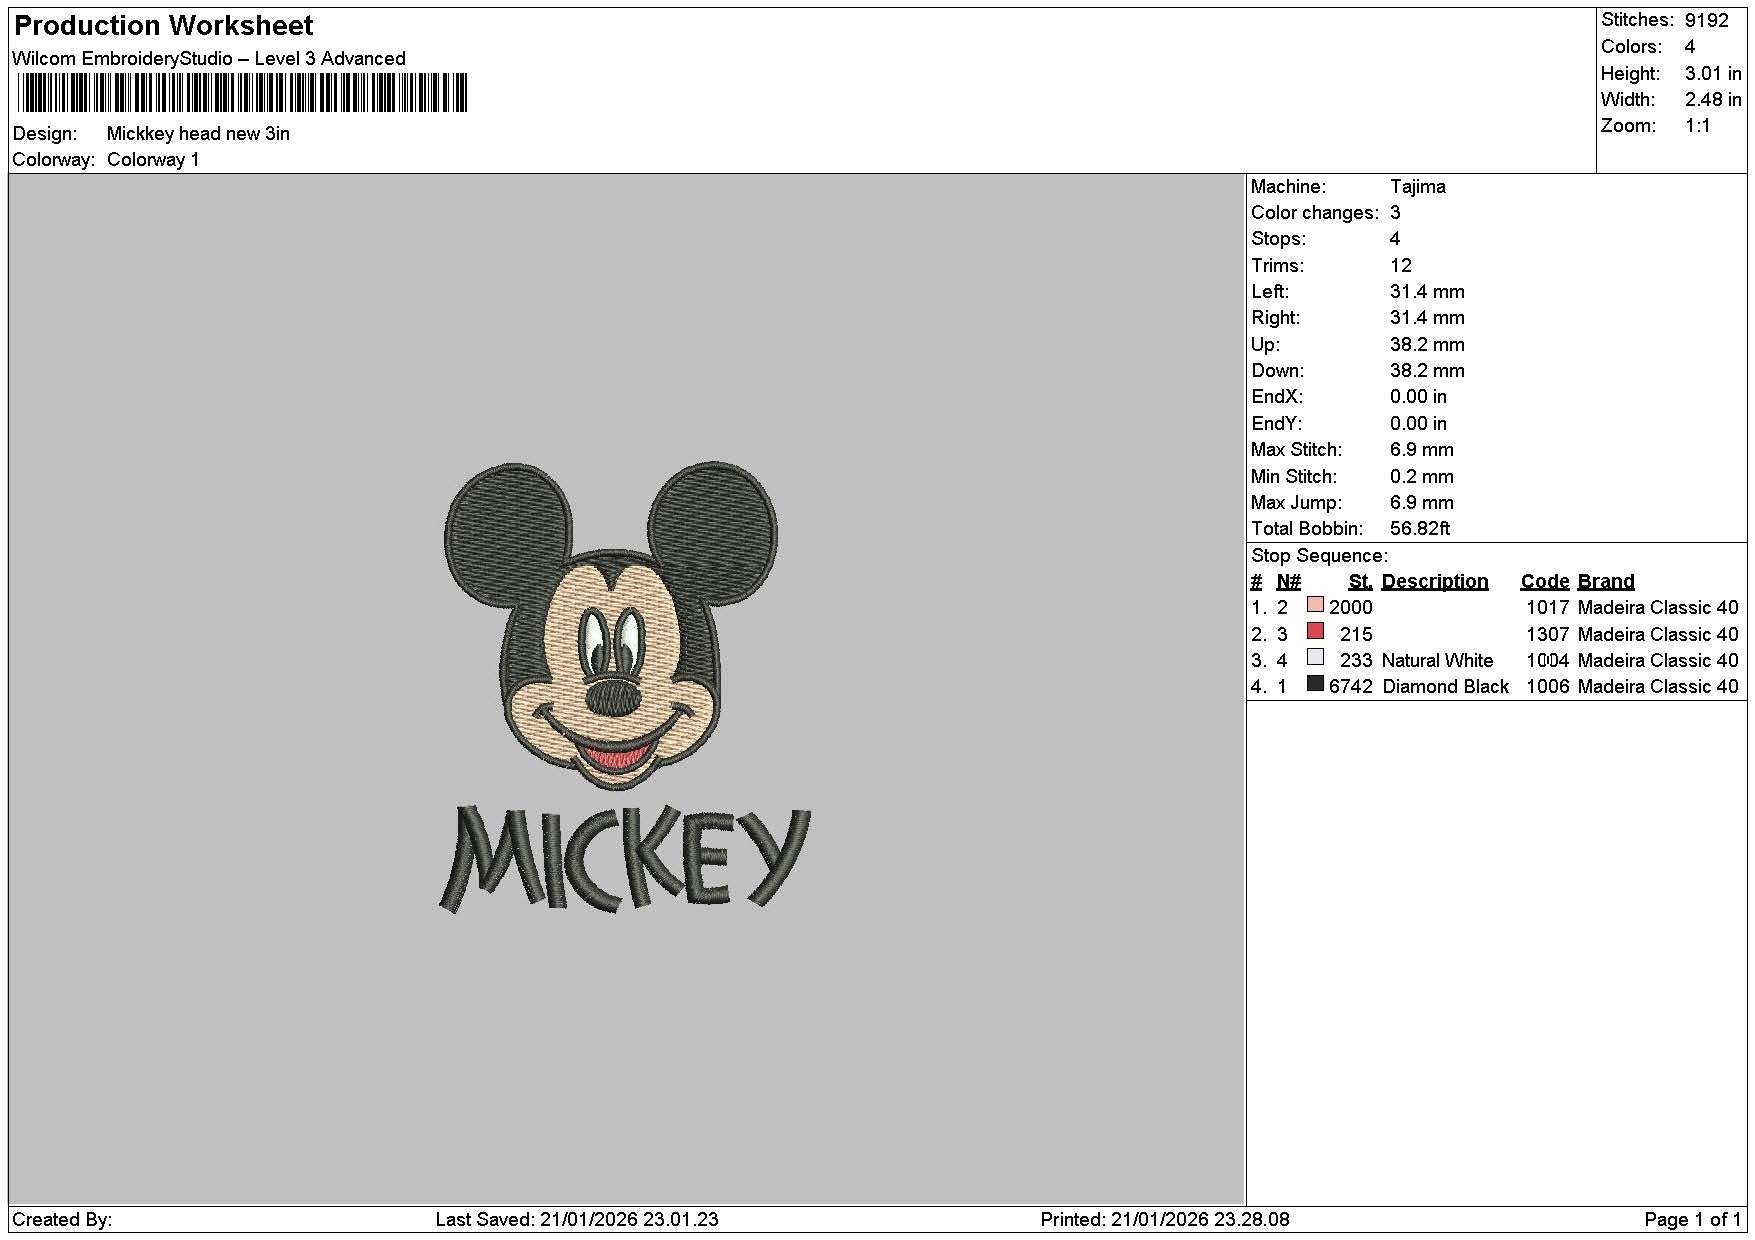Click the Right value "31.4 mm"
This screenshot has height=1240, width=1755.
click(1427, 317)
